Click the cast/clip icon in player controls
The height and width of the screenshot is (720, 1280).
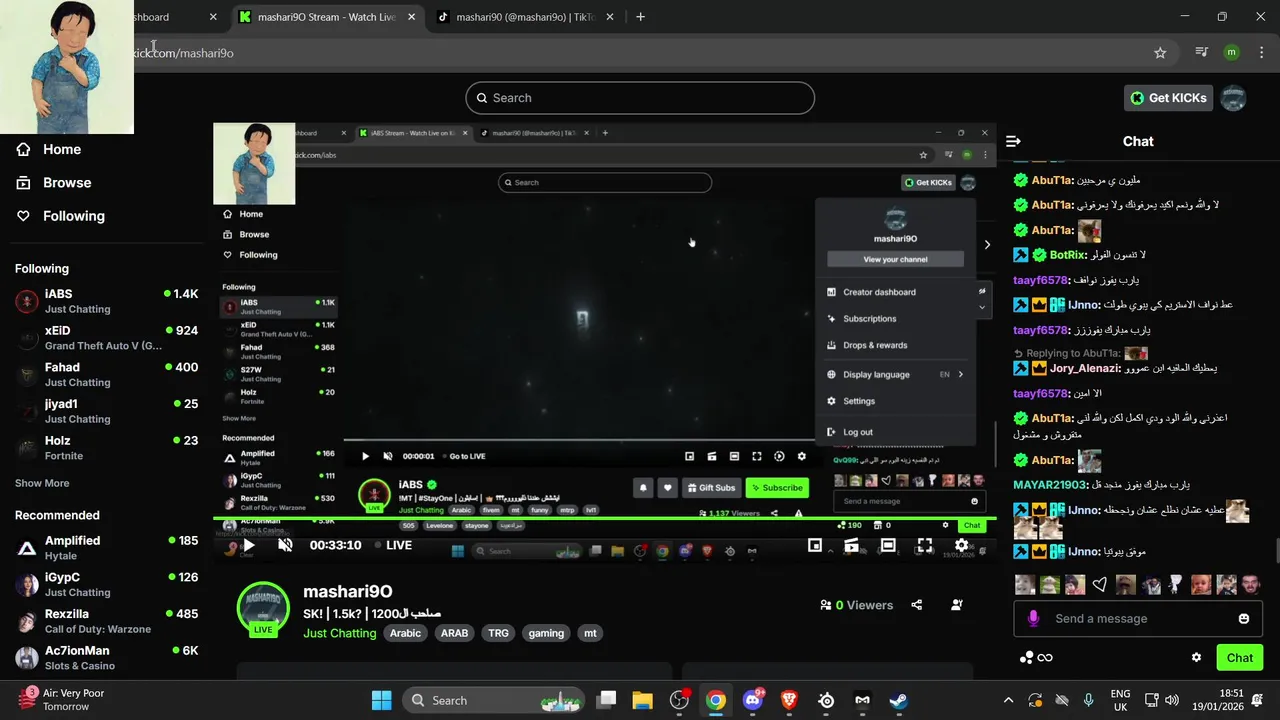(851, 545)
